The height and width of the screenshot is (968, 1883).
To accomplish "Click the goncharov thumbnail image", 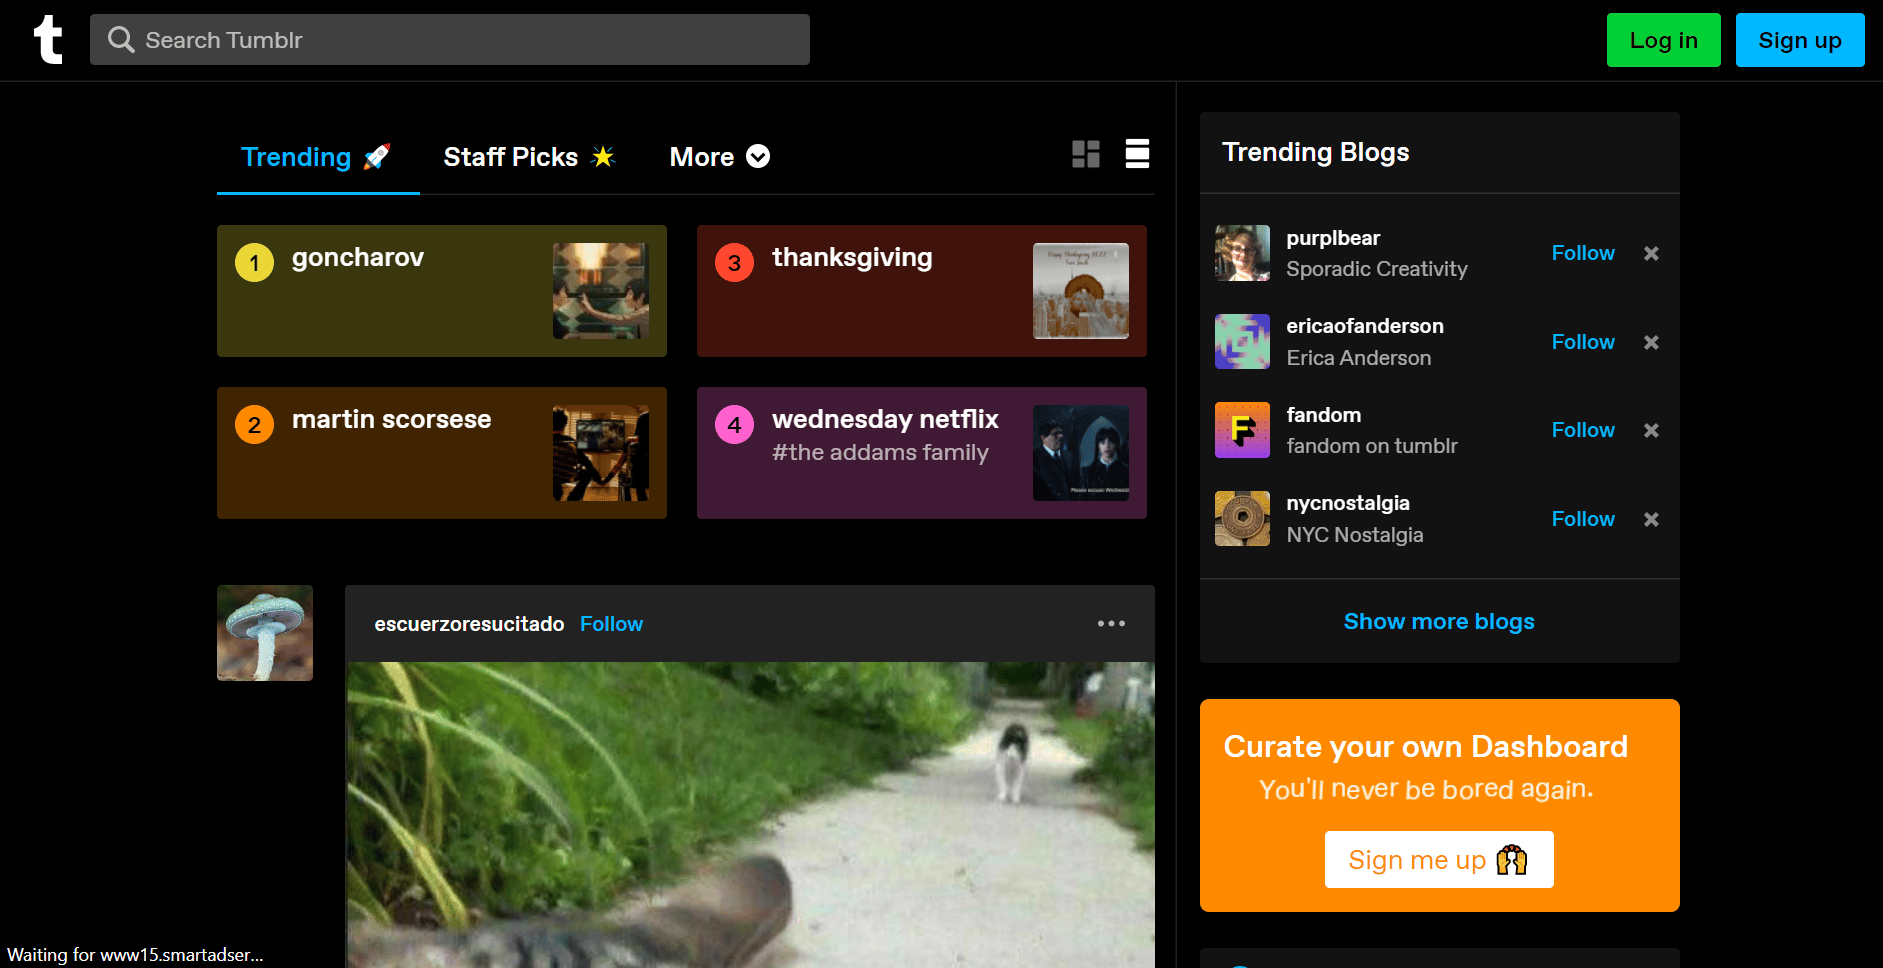I will (x=601, y=291).
